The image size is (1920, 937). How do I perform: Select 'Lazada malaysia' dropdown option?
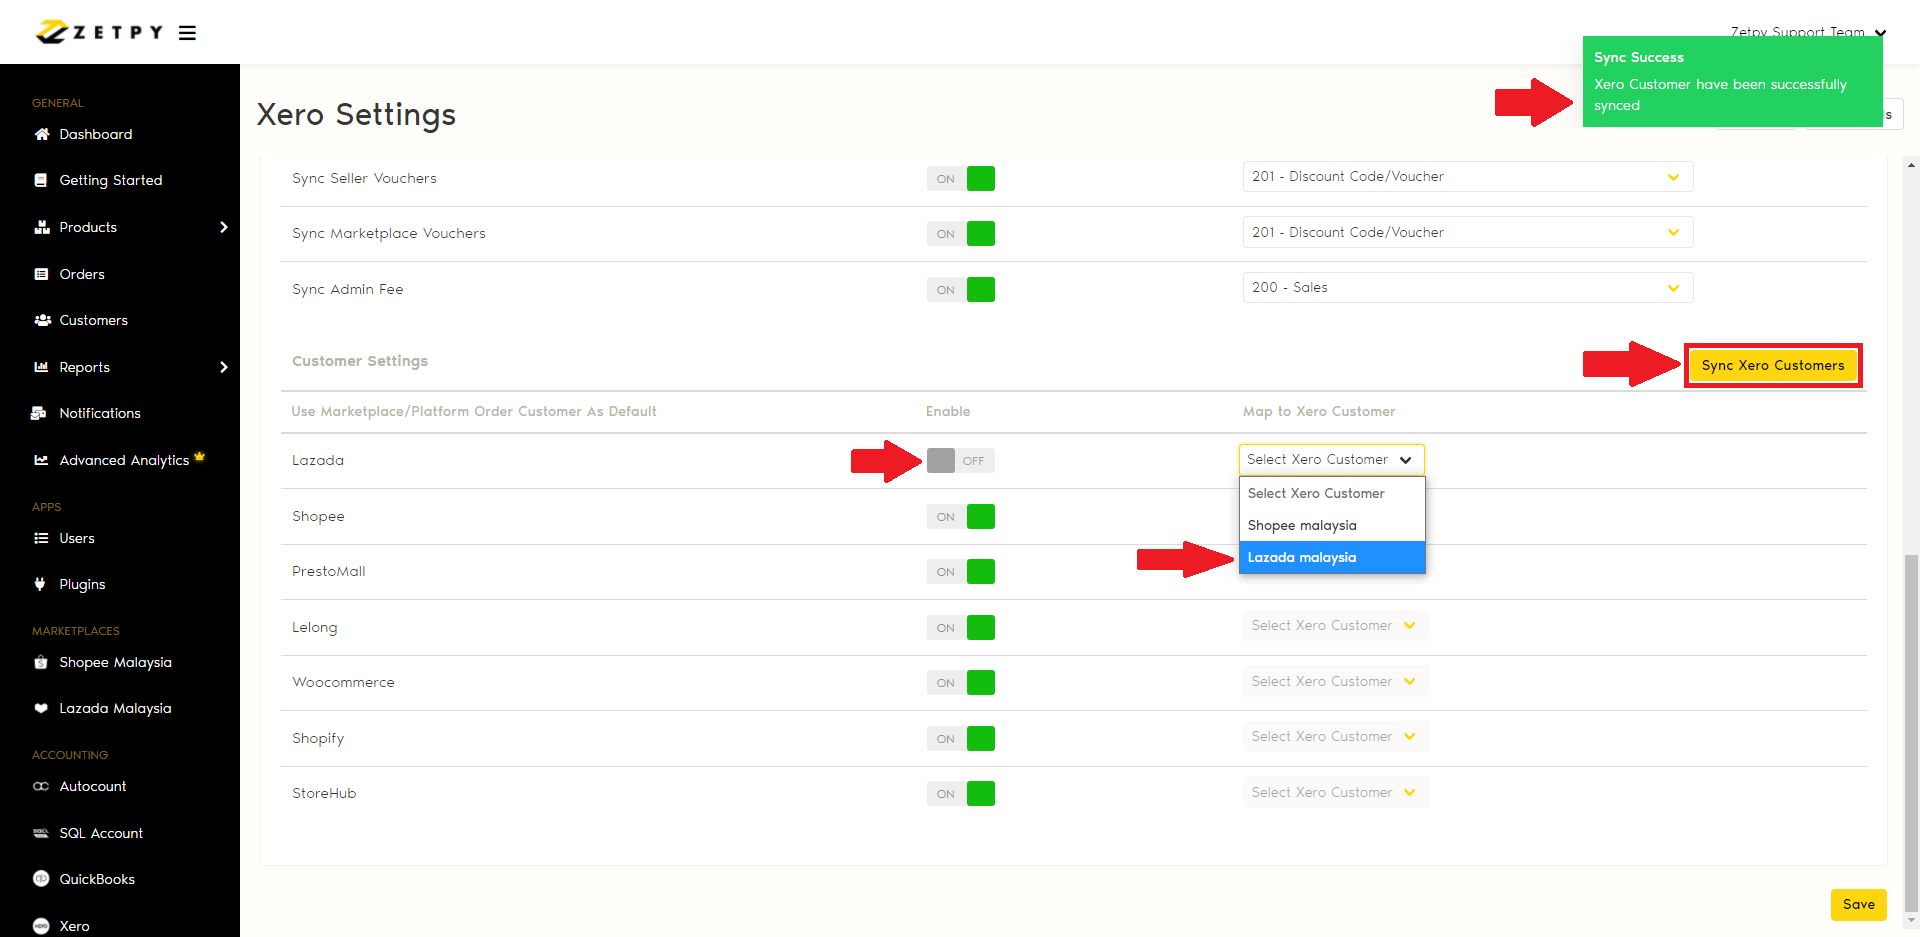pos(1332,558)
